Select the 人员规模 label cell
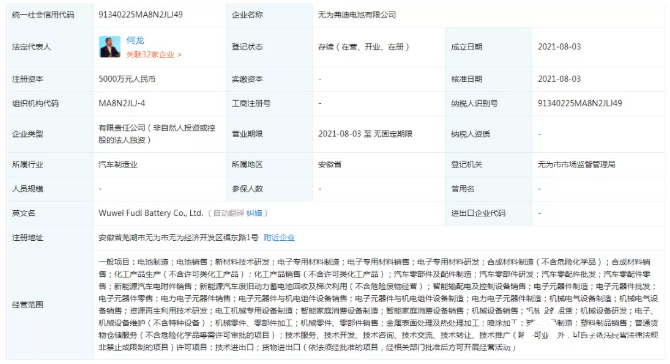 (50, 189)
